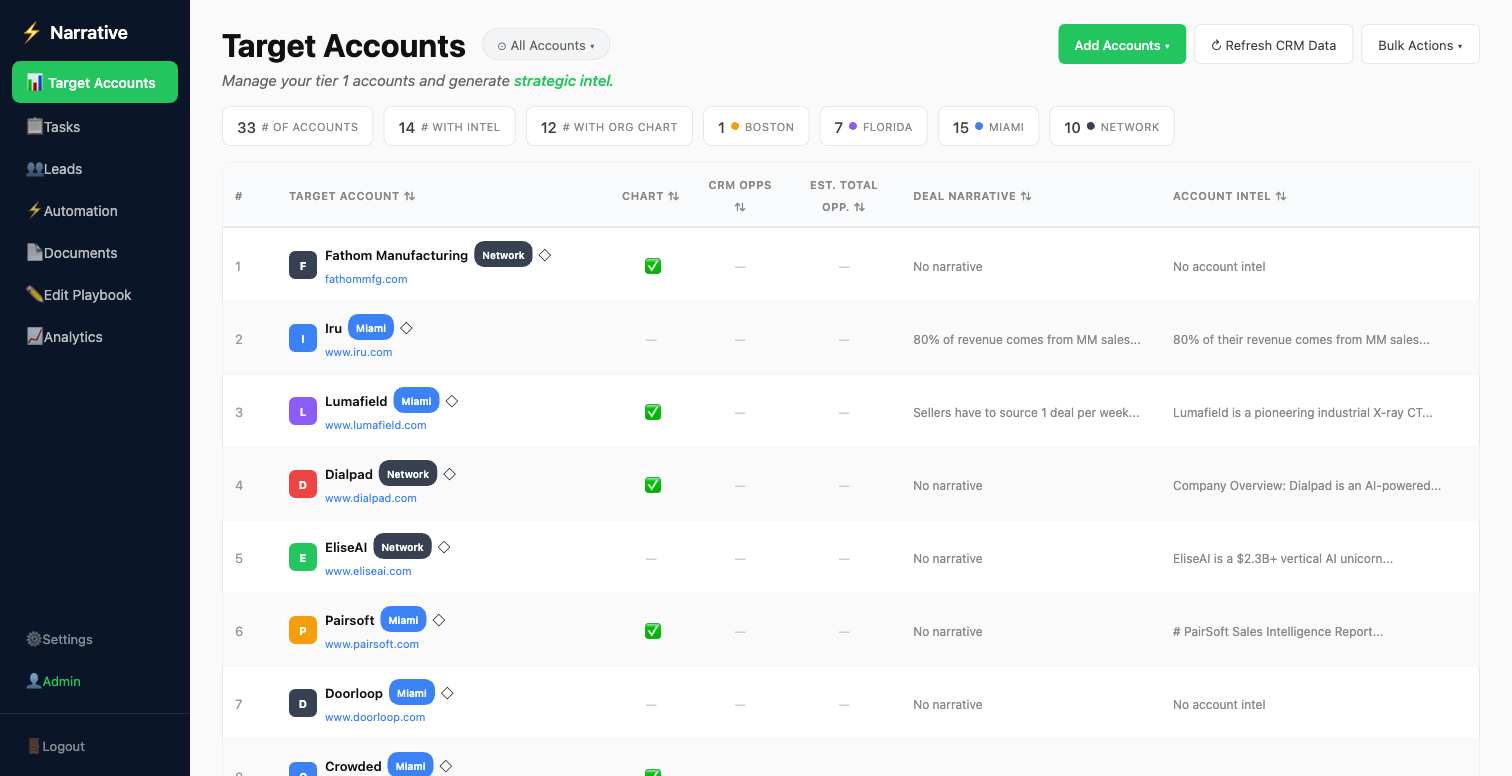Sort by Est. Total Opp. column arrows
This screenshot has height=776, width=1512.
[859, 207]
